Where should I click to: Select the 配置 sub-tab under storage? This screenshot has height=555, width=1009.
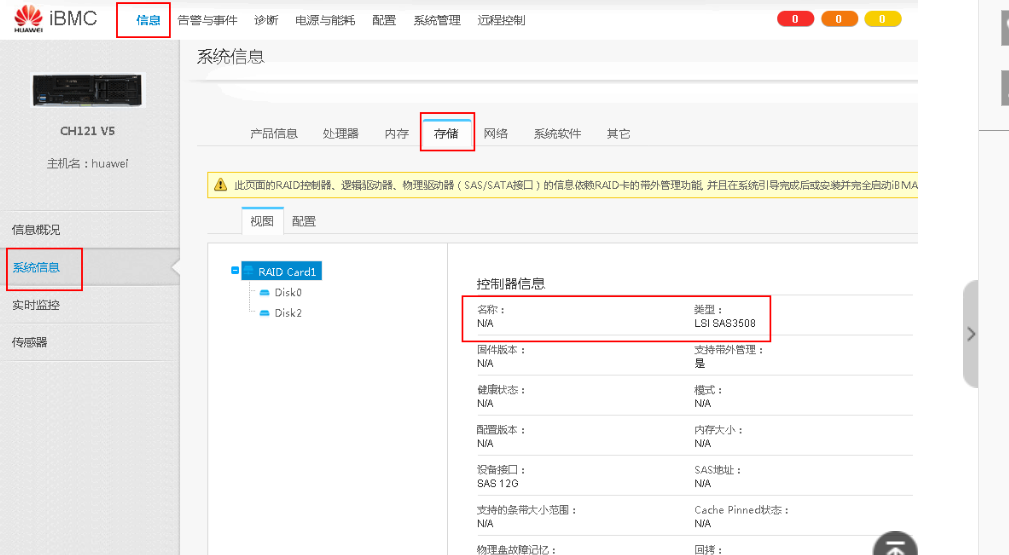[x=304, y=221]
